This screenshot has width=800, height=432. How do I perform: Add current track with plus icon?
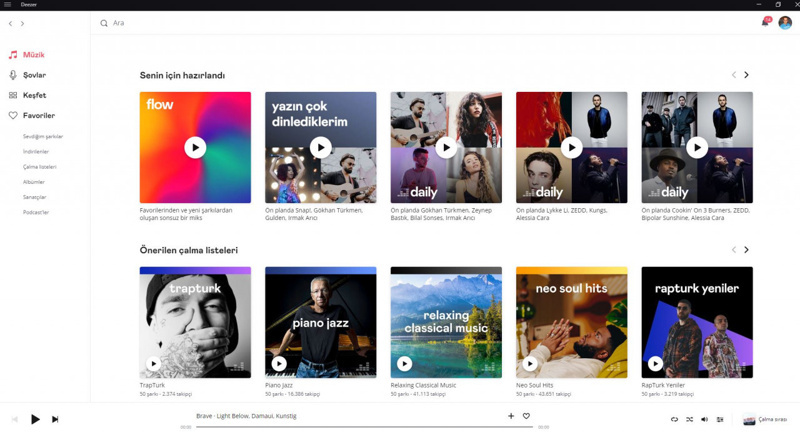pyautogui.click(x=511, y=416)
